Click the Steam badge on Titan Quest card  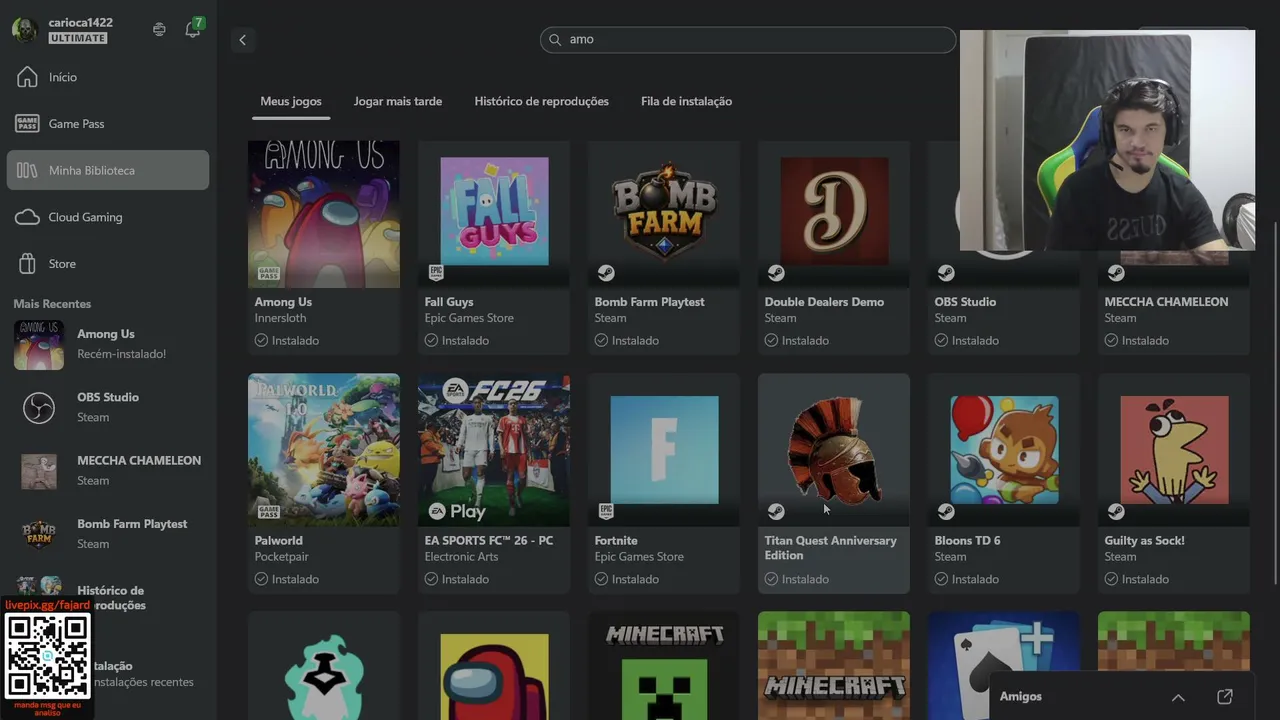click(x=776, y=512)
